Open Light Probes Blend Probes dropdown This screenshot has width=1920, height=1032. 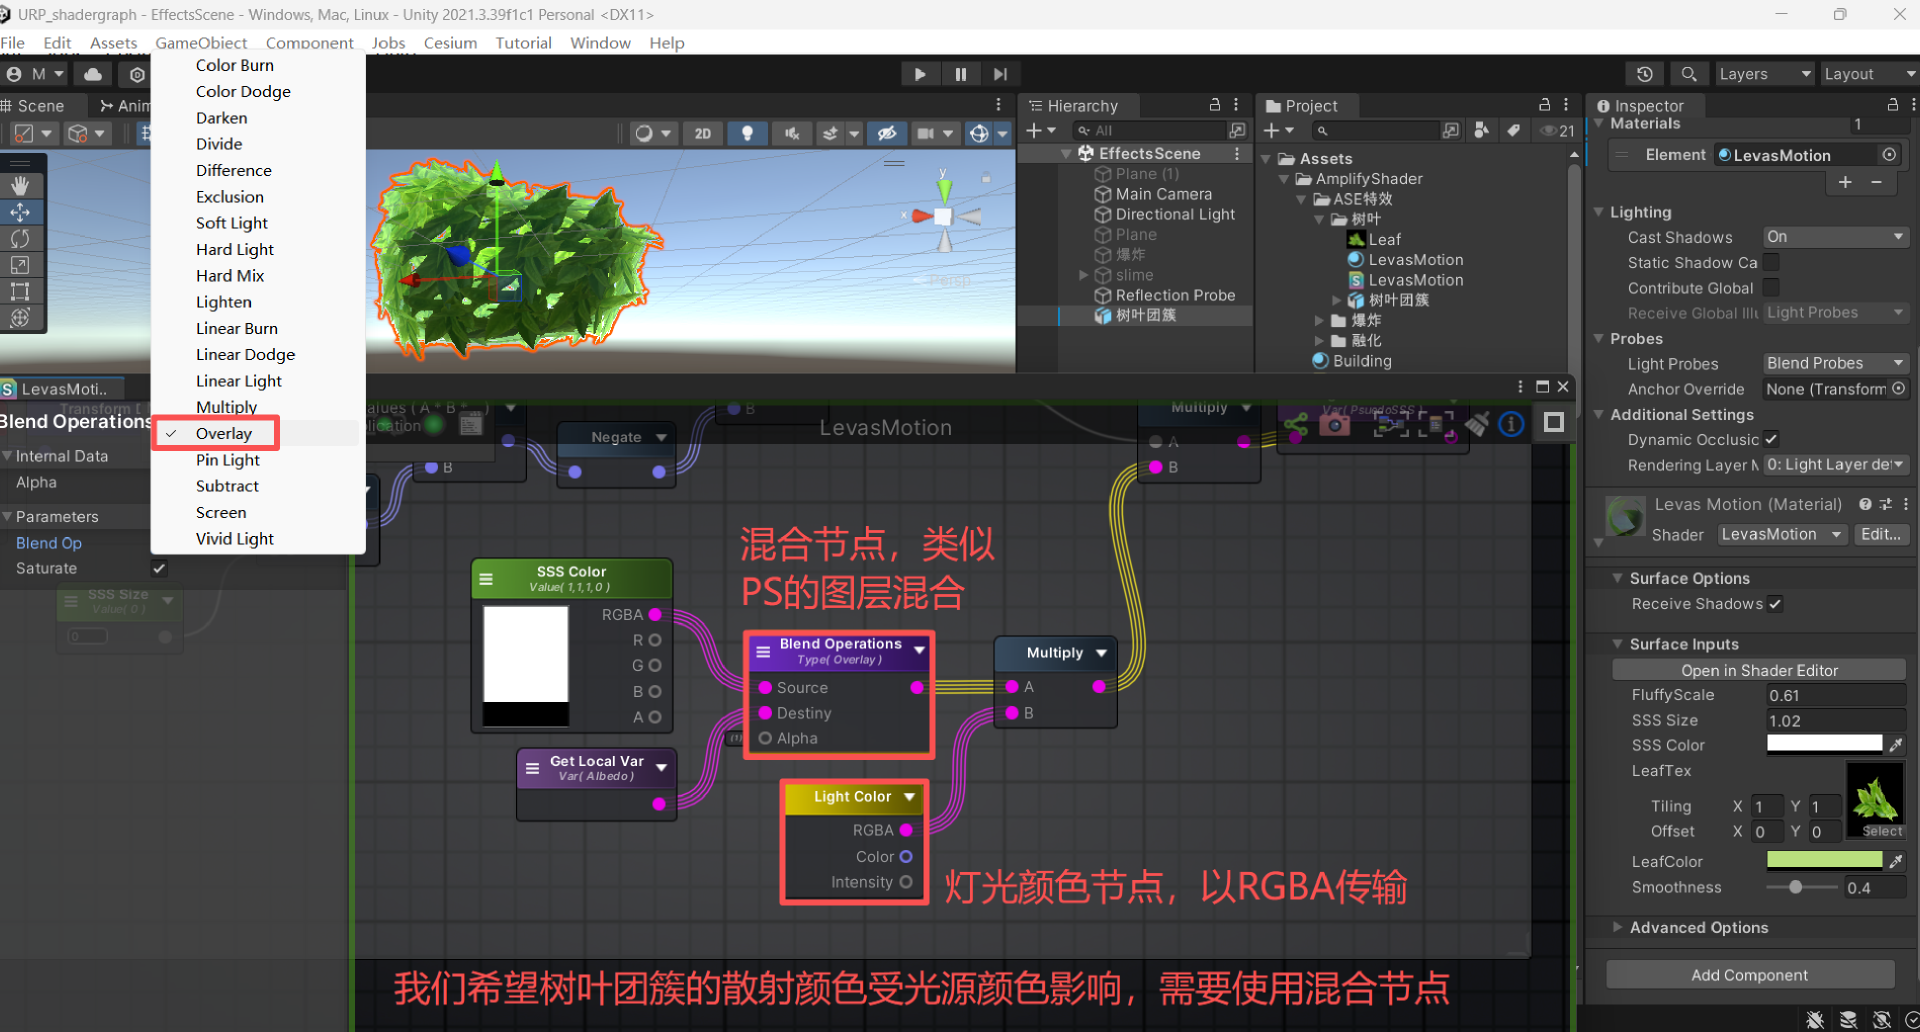[1835, 363]
